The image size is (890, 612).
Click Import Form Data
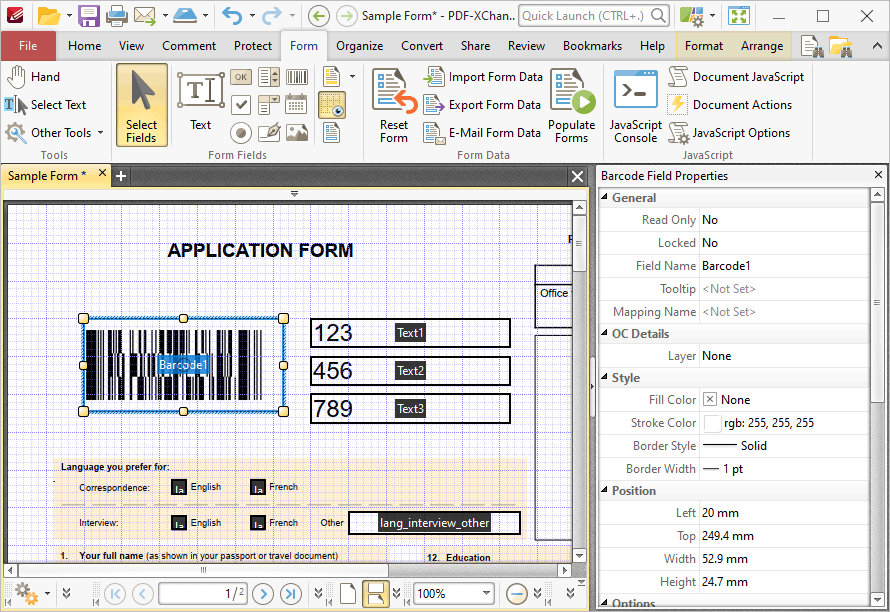coord(484,77)
